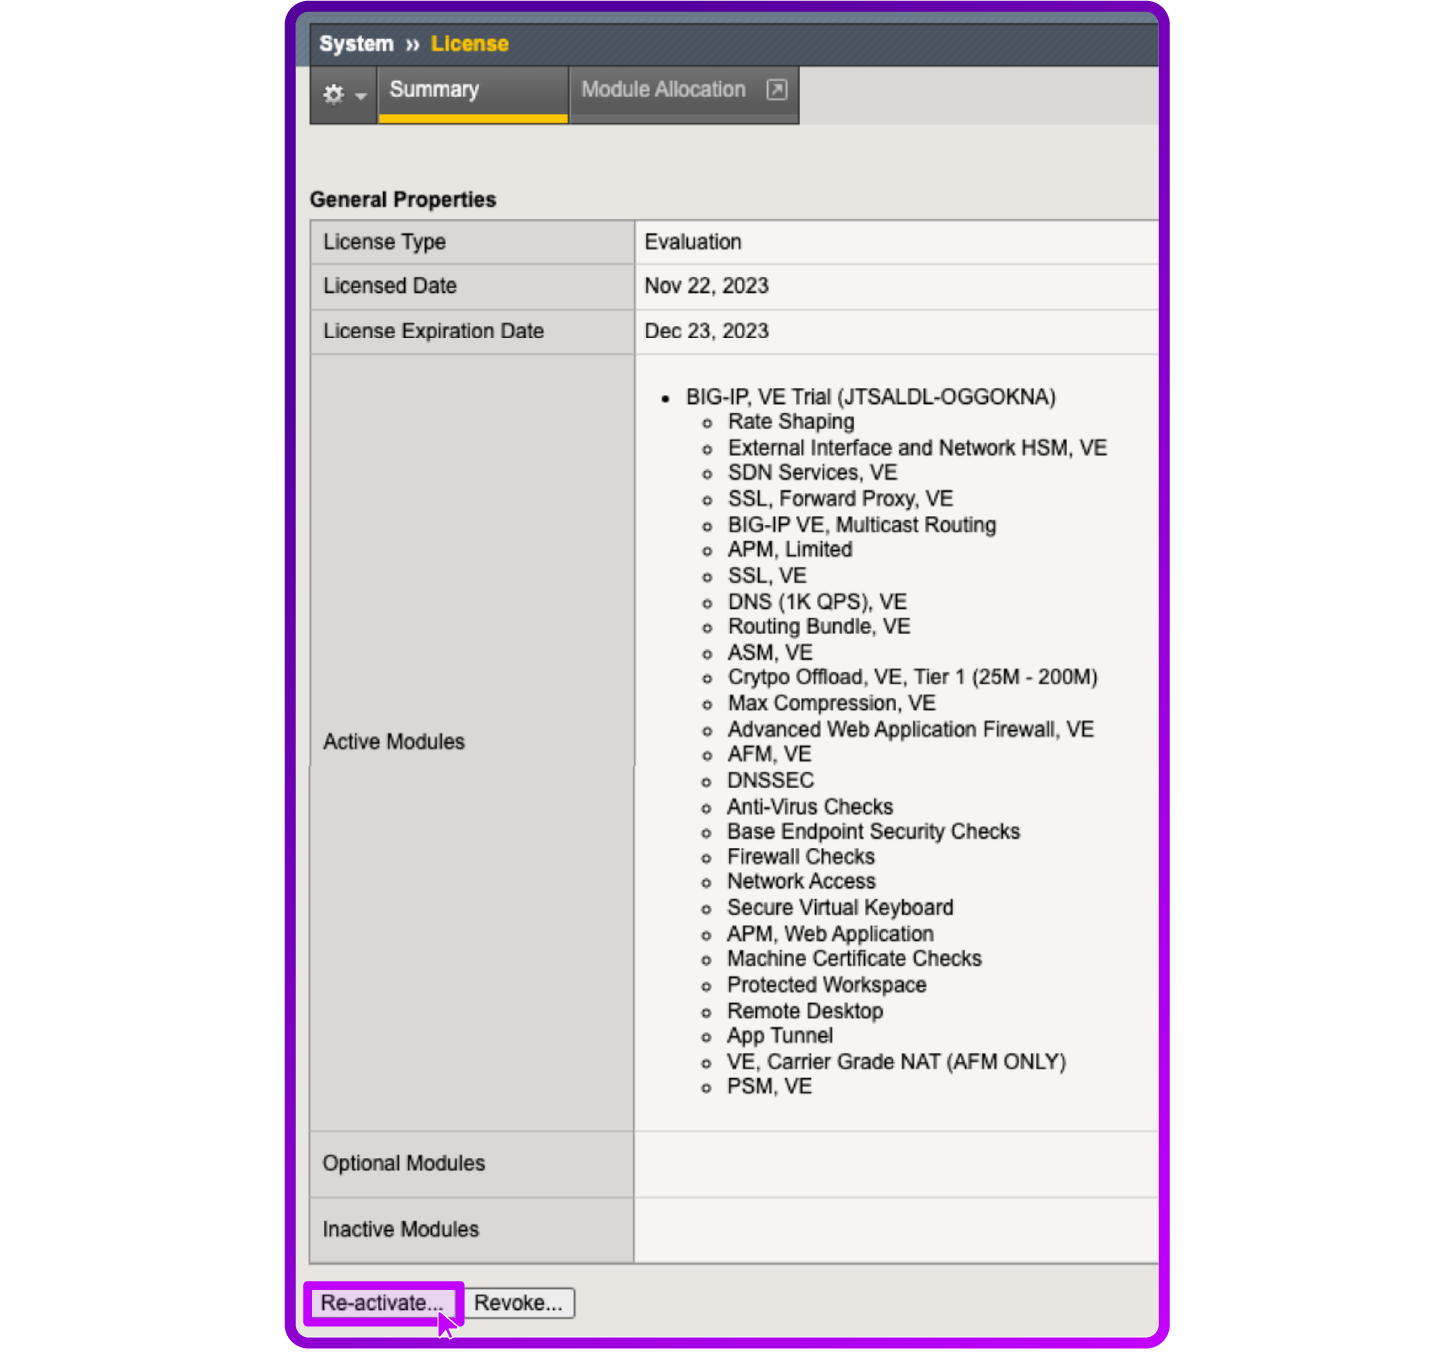The image size is (1456, 1357).
Task: Select Machine Certificate Checks
Action: 854,959
